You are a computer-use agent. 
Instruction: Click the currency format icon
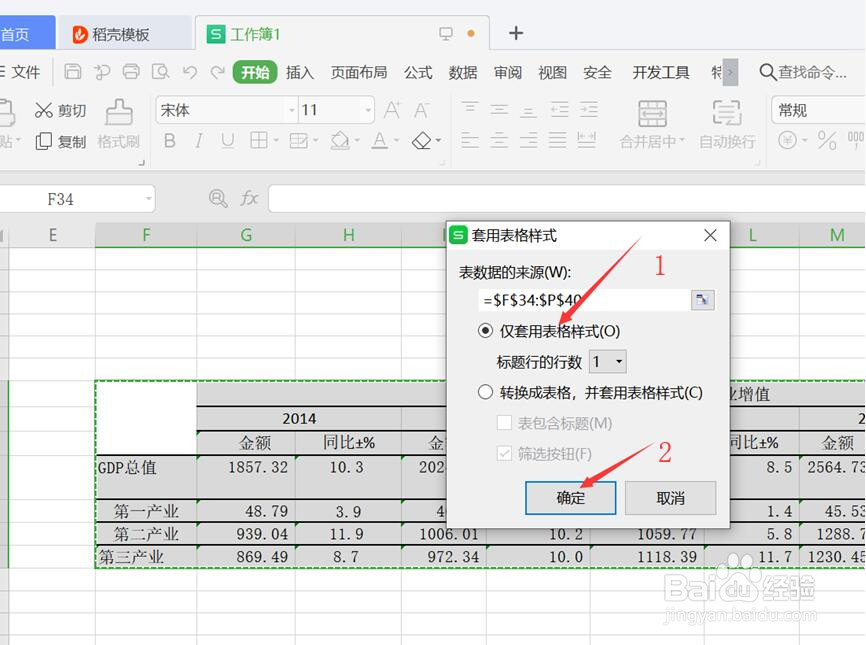(787, 141)
